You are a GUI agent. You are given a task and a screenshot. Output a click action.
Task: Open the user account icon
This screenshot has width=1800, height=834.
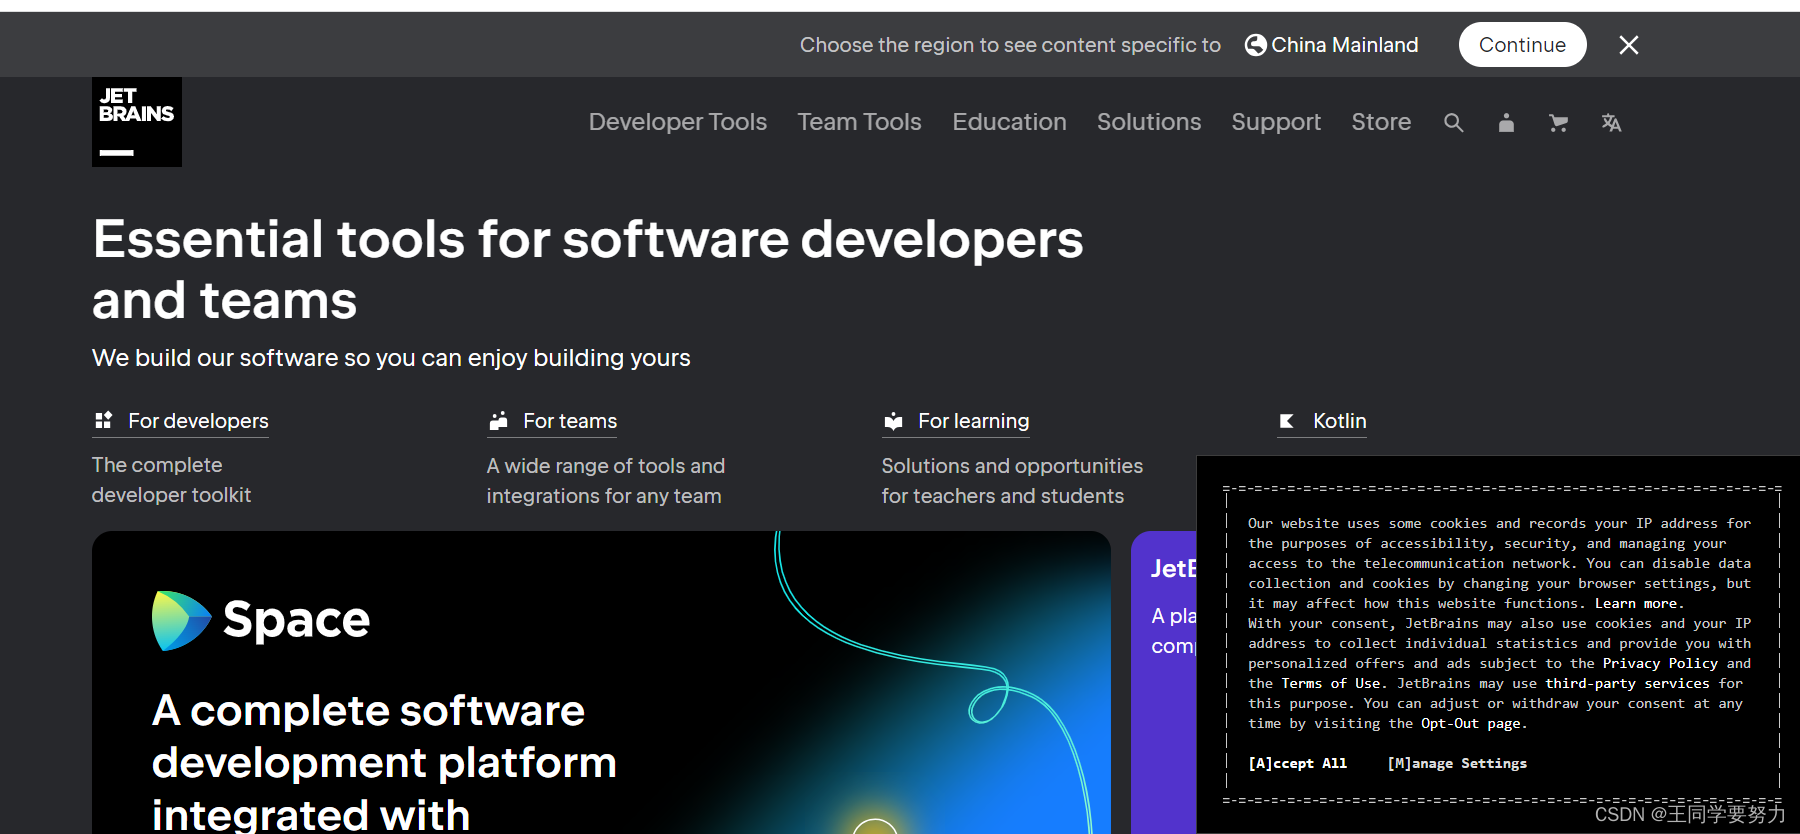[x=1506, y=123]
